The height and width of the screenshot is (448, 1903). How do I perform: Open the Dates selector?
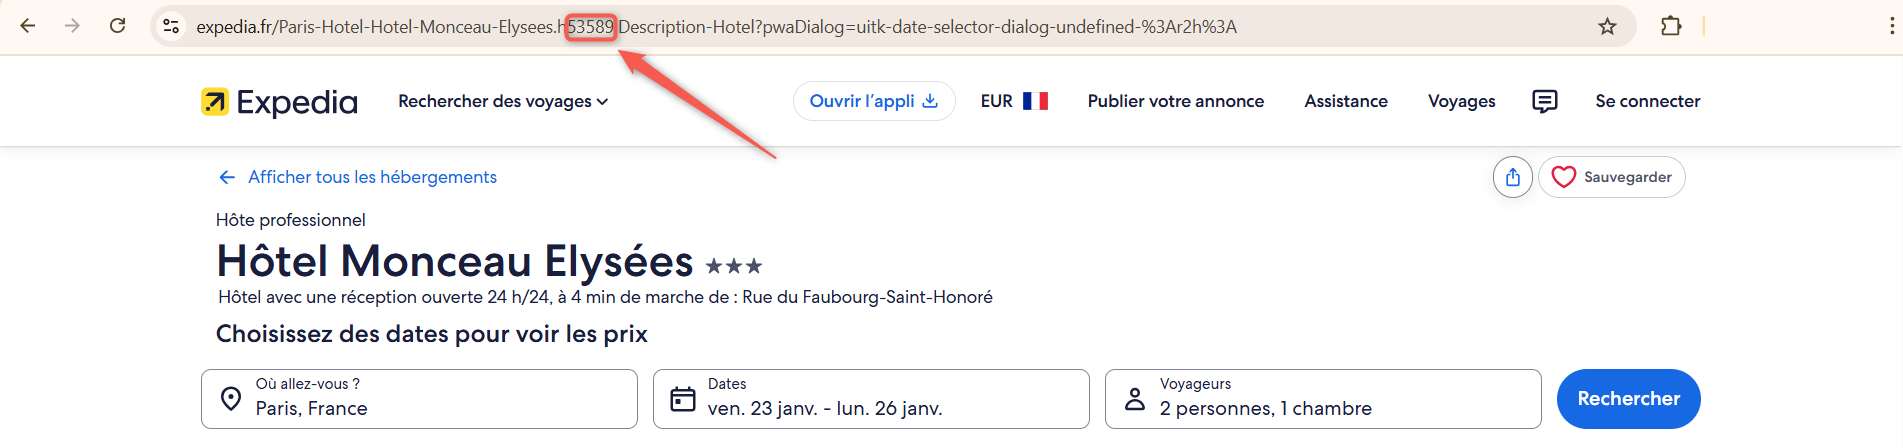[x=870, y=399]
